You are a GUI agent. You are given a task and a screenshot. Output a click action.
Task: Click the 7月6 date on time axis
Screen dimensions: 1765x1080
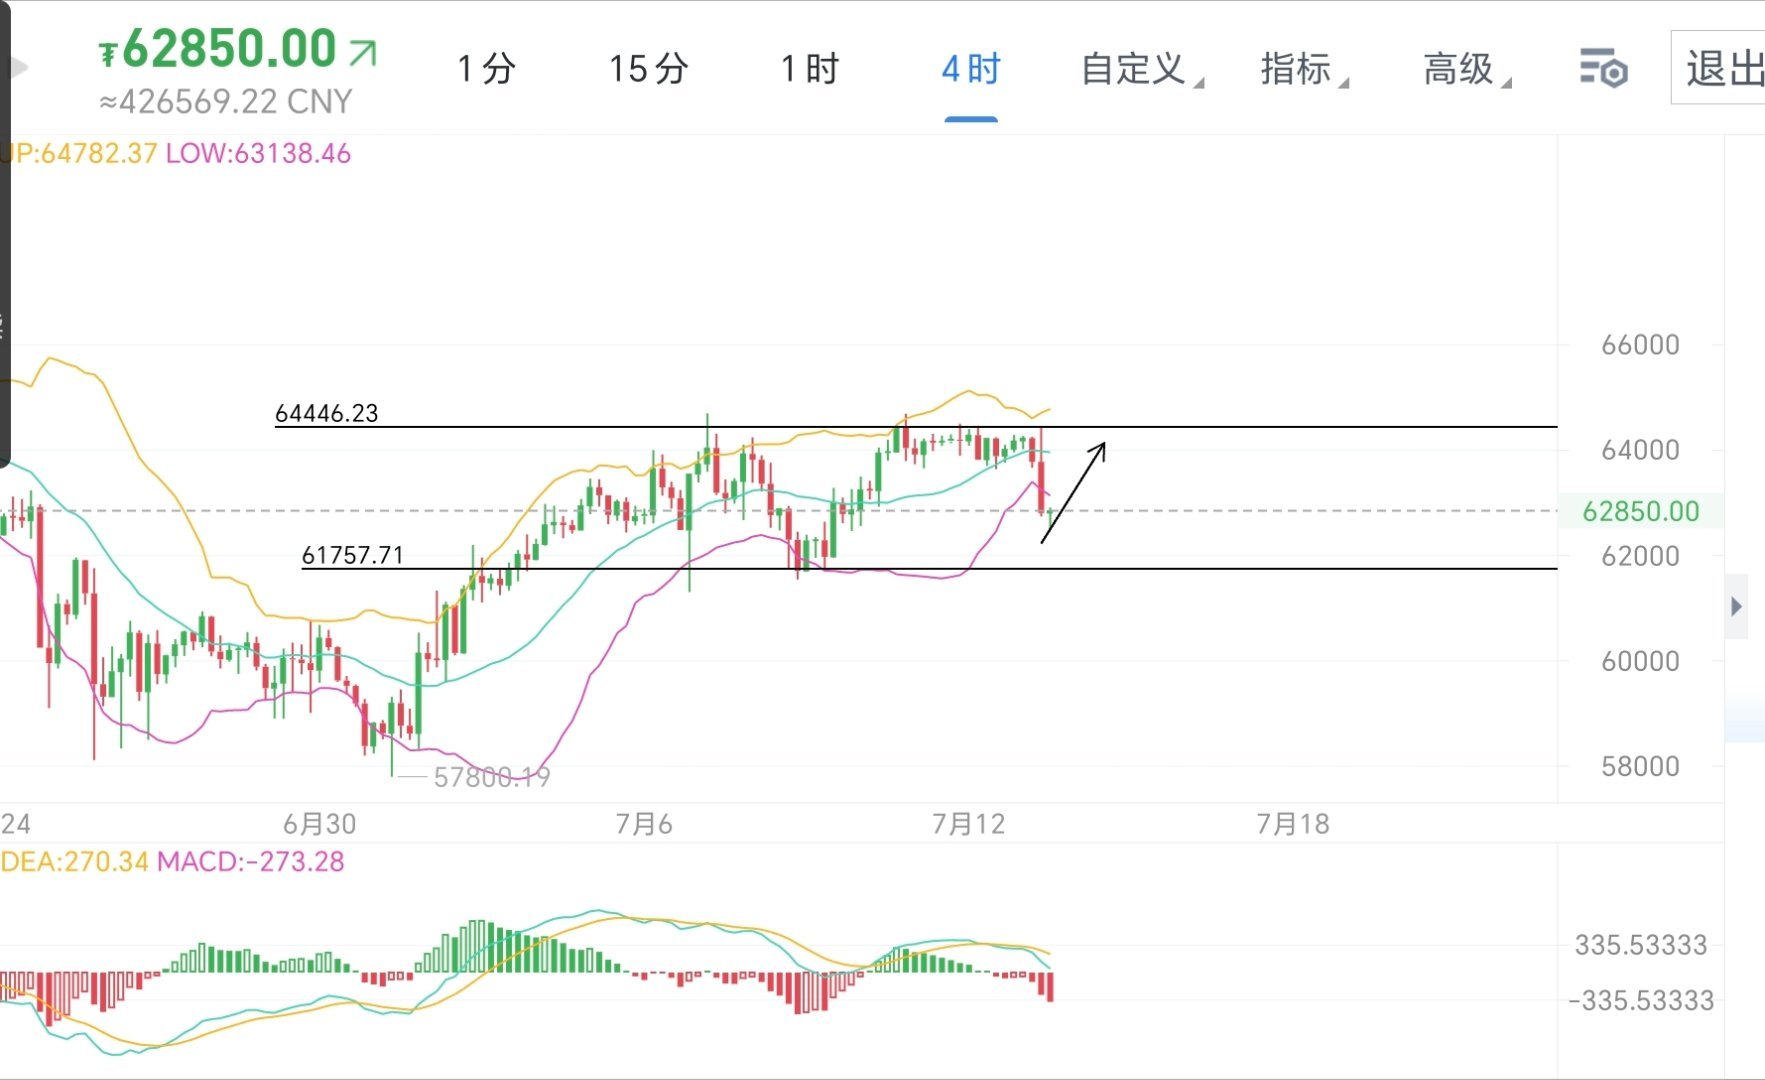pos(644,824)
